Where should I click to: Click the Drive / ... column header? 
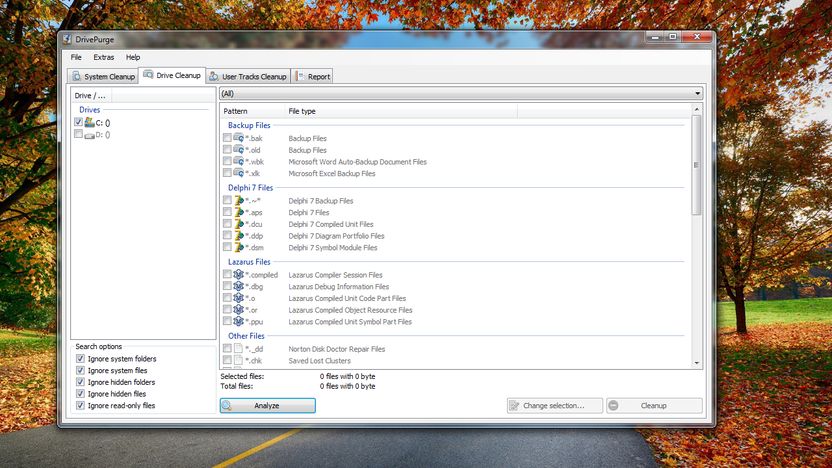click(91, 96)
